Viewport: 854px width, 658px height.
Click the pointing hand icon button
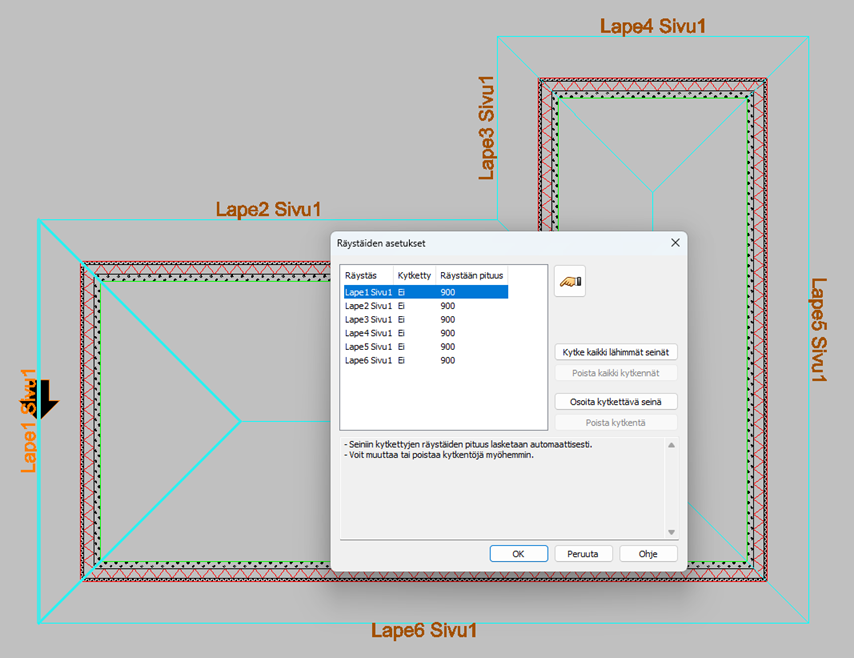pyautogui.click(x=569, y=281)
